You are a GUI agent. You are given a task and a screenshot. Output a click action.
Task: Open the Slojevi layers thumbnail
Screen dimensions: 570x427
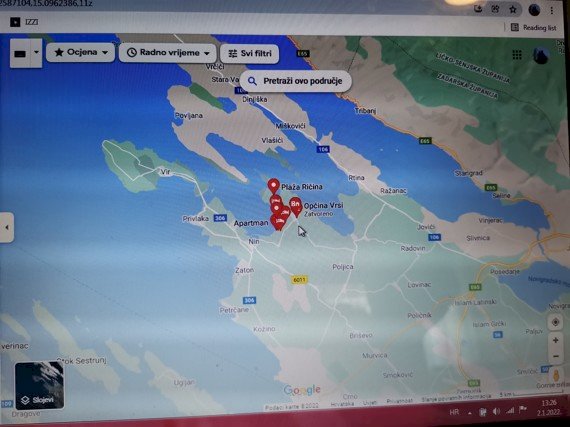[x=39, y=385]
